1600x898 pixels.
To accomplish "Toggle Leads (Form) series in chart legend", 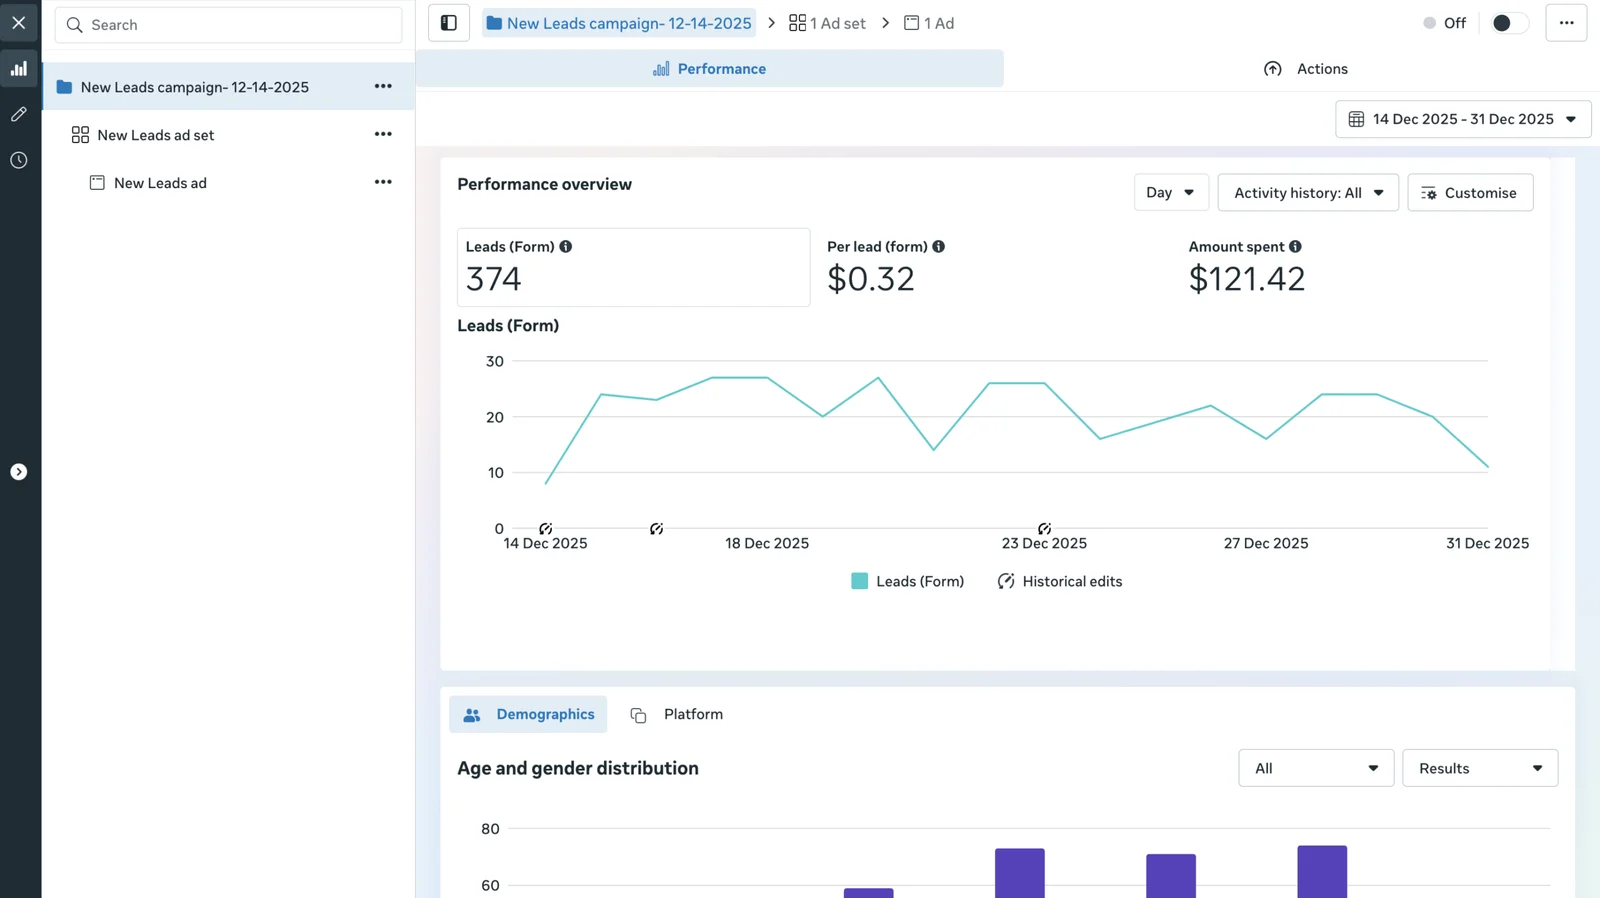I will pos(907,582).
